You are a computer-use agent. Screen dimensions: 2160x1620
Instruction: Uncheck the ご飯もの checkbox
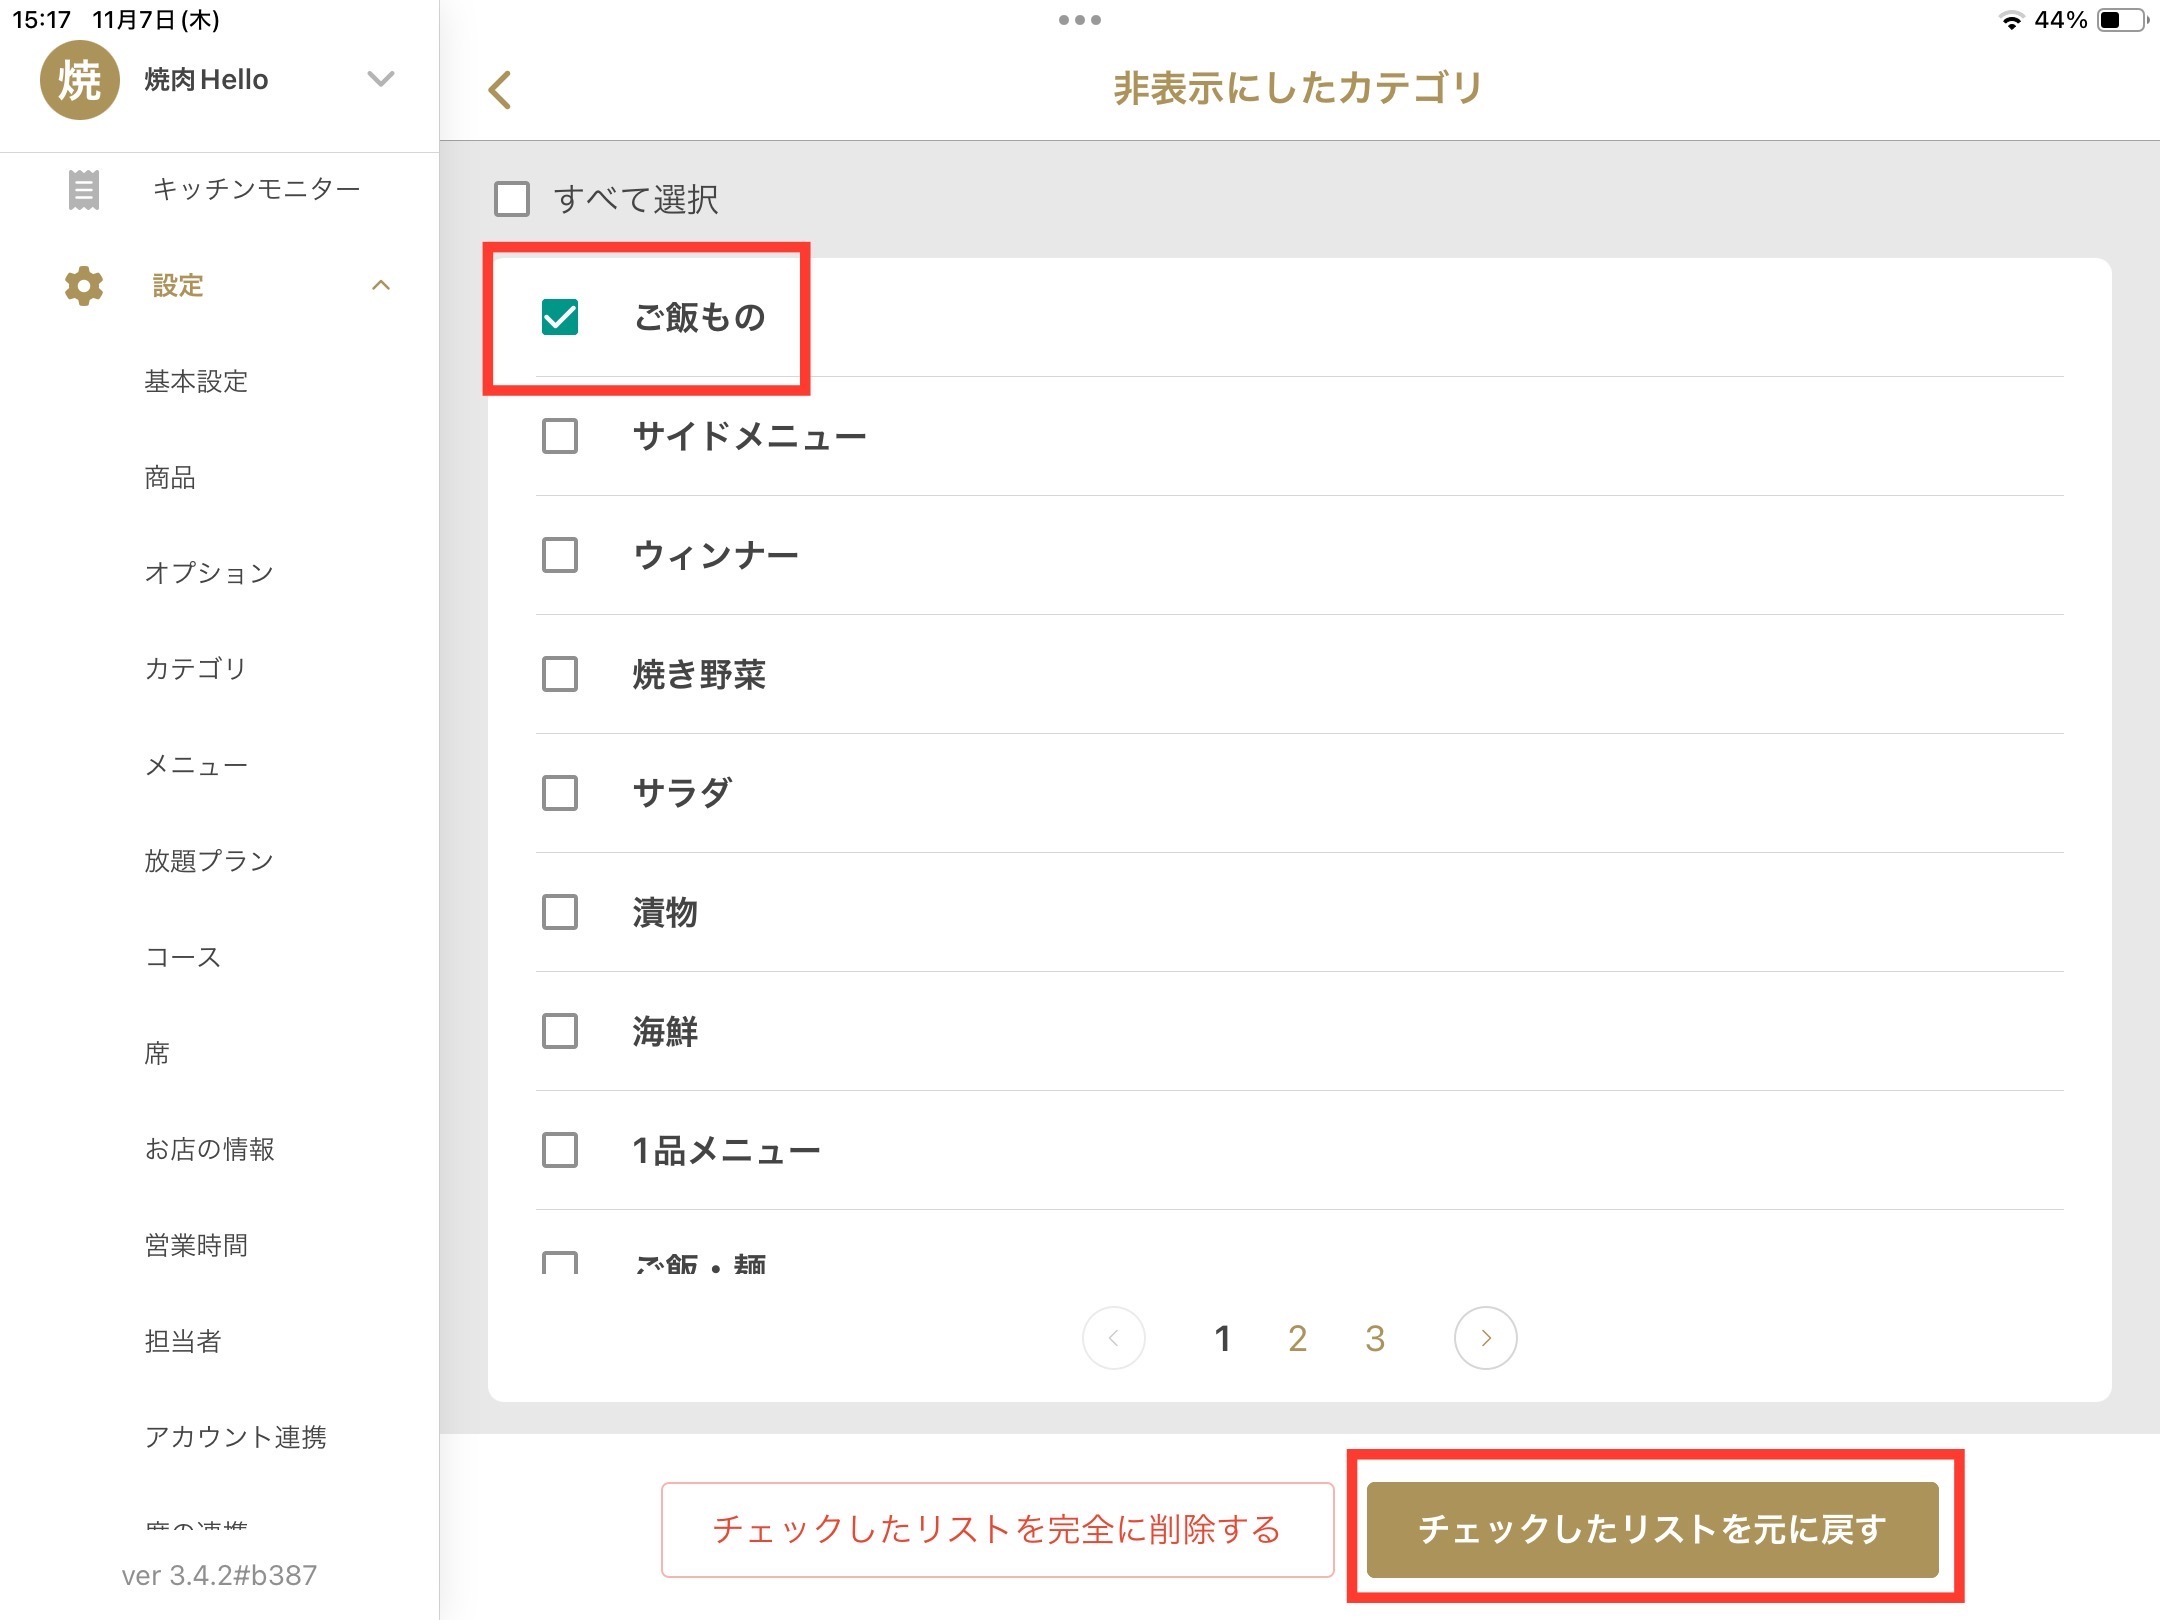click(x=560, y=317)
